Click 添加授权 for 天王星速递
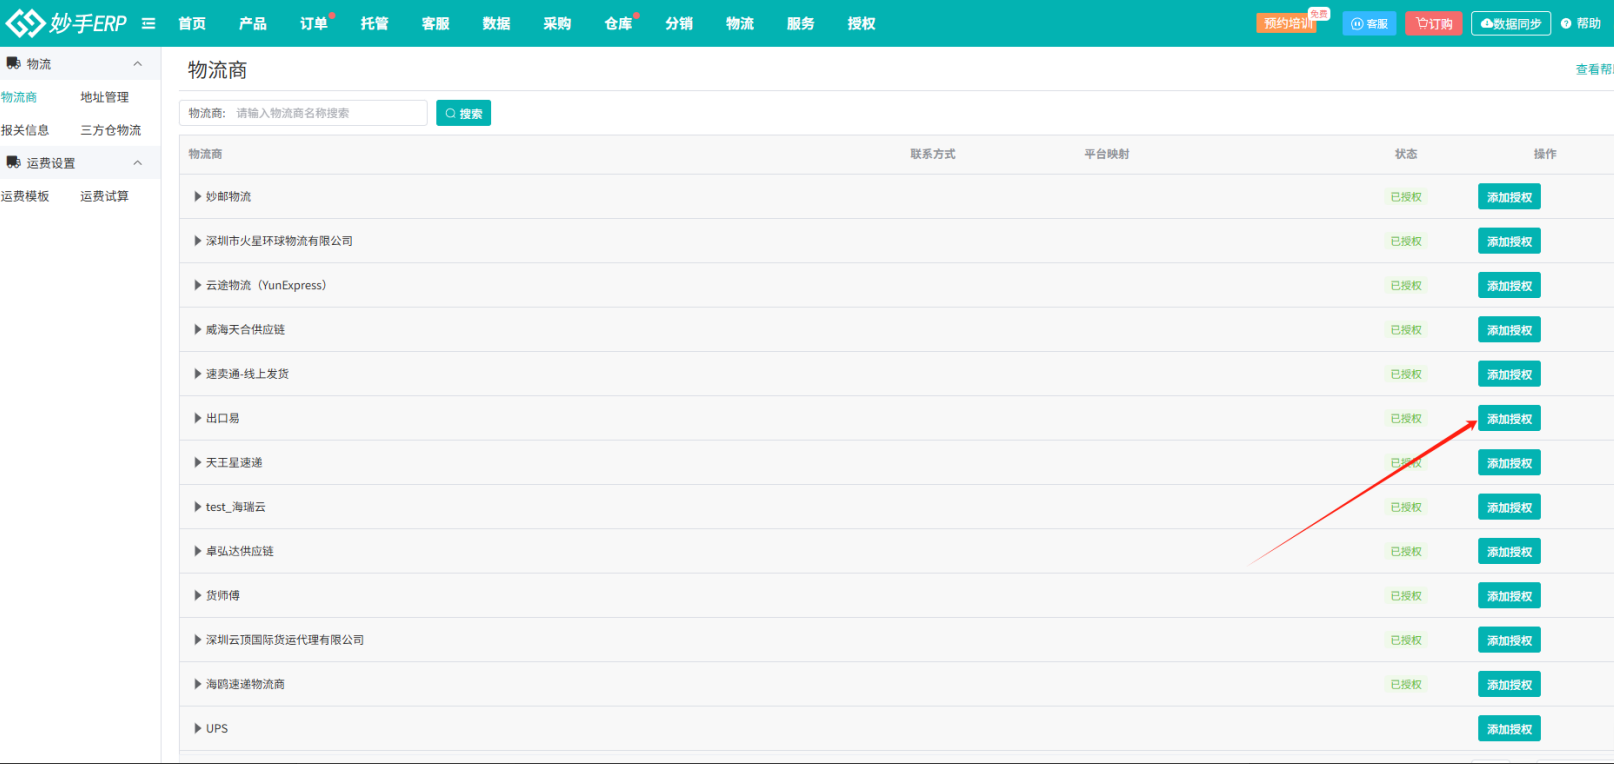Viewport: 1614px width, 764px height. [x=1509, y=463]
